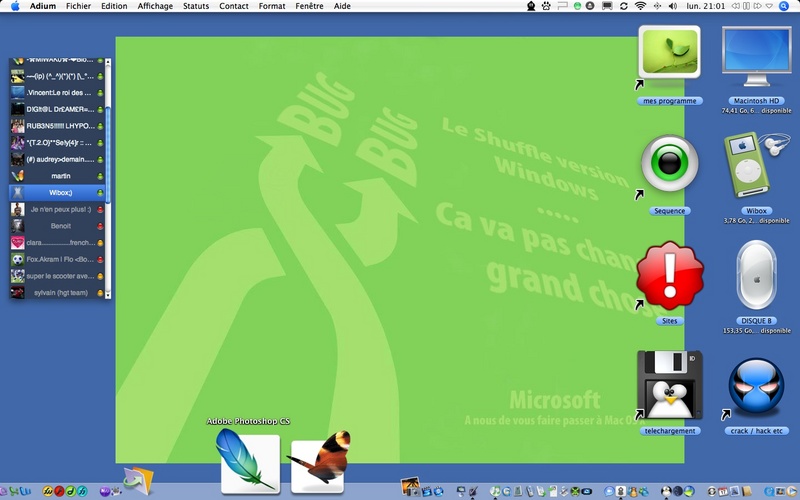
Task: Click the Adium duck status icon in menu bar
Action: 531,6
